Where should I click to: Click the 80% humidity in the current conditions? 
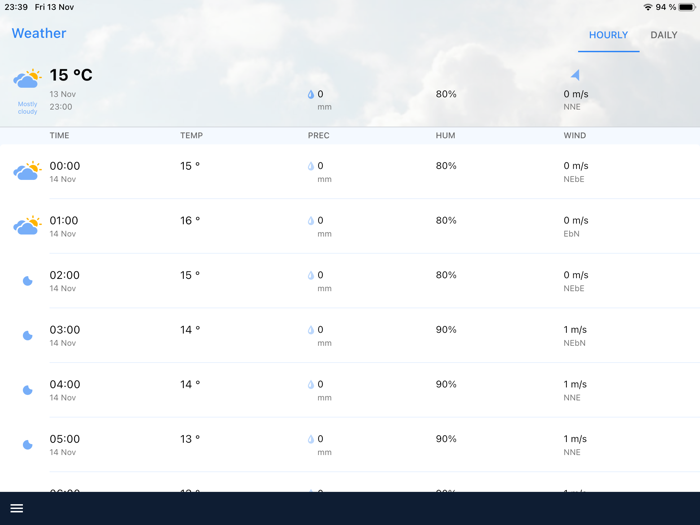coord(446,94)
